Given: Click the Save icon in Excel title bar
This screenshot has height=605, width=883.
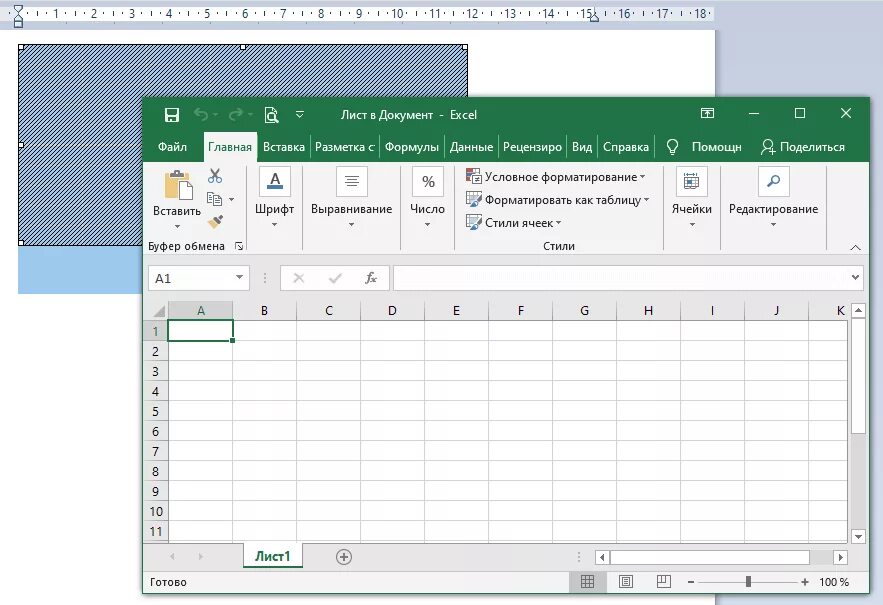Looking at the screenshot, I should [x=172, y=115].
